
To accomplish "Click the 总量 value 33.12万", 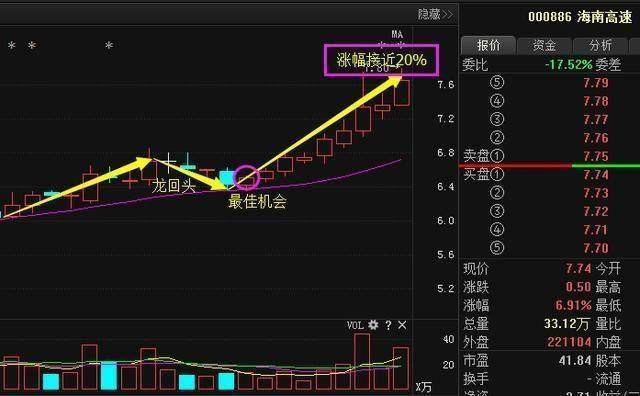I will tap(567, 324).
